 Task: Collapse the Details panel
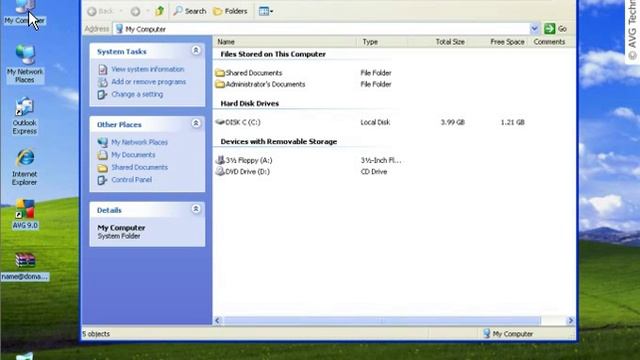coord(196,209)
